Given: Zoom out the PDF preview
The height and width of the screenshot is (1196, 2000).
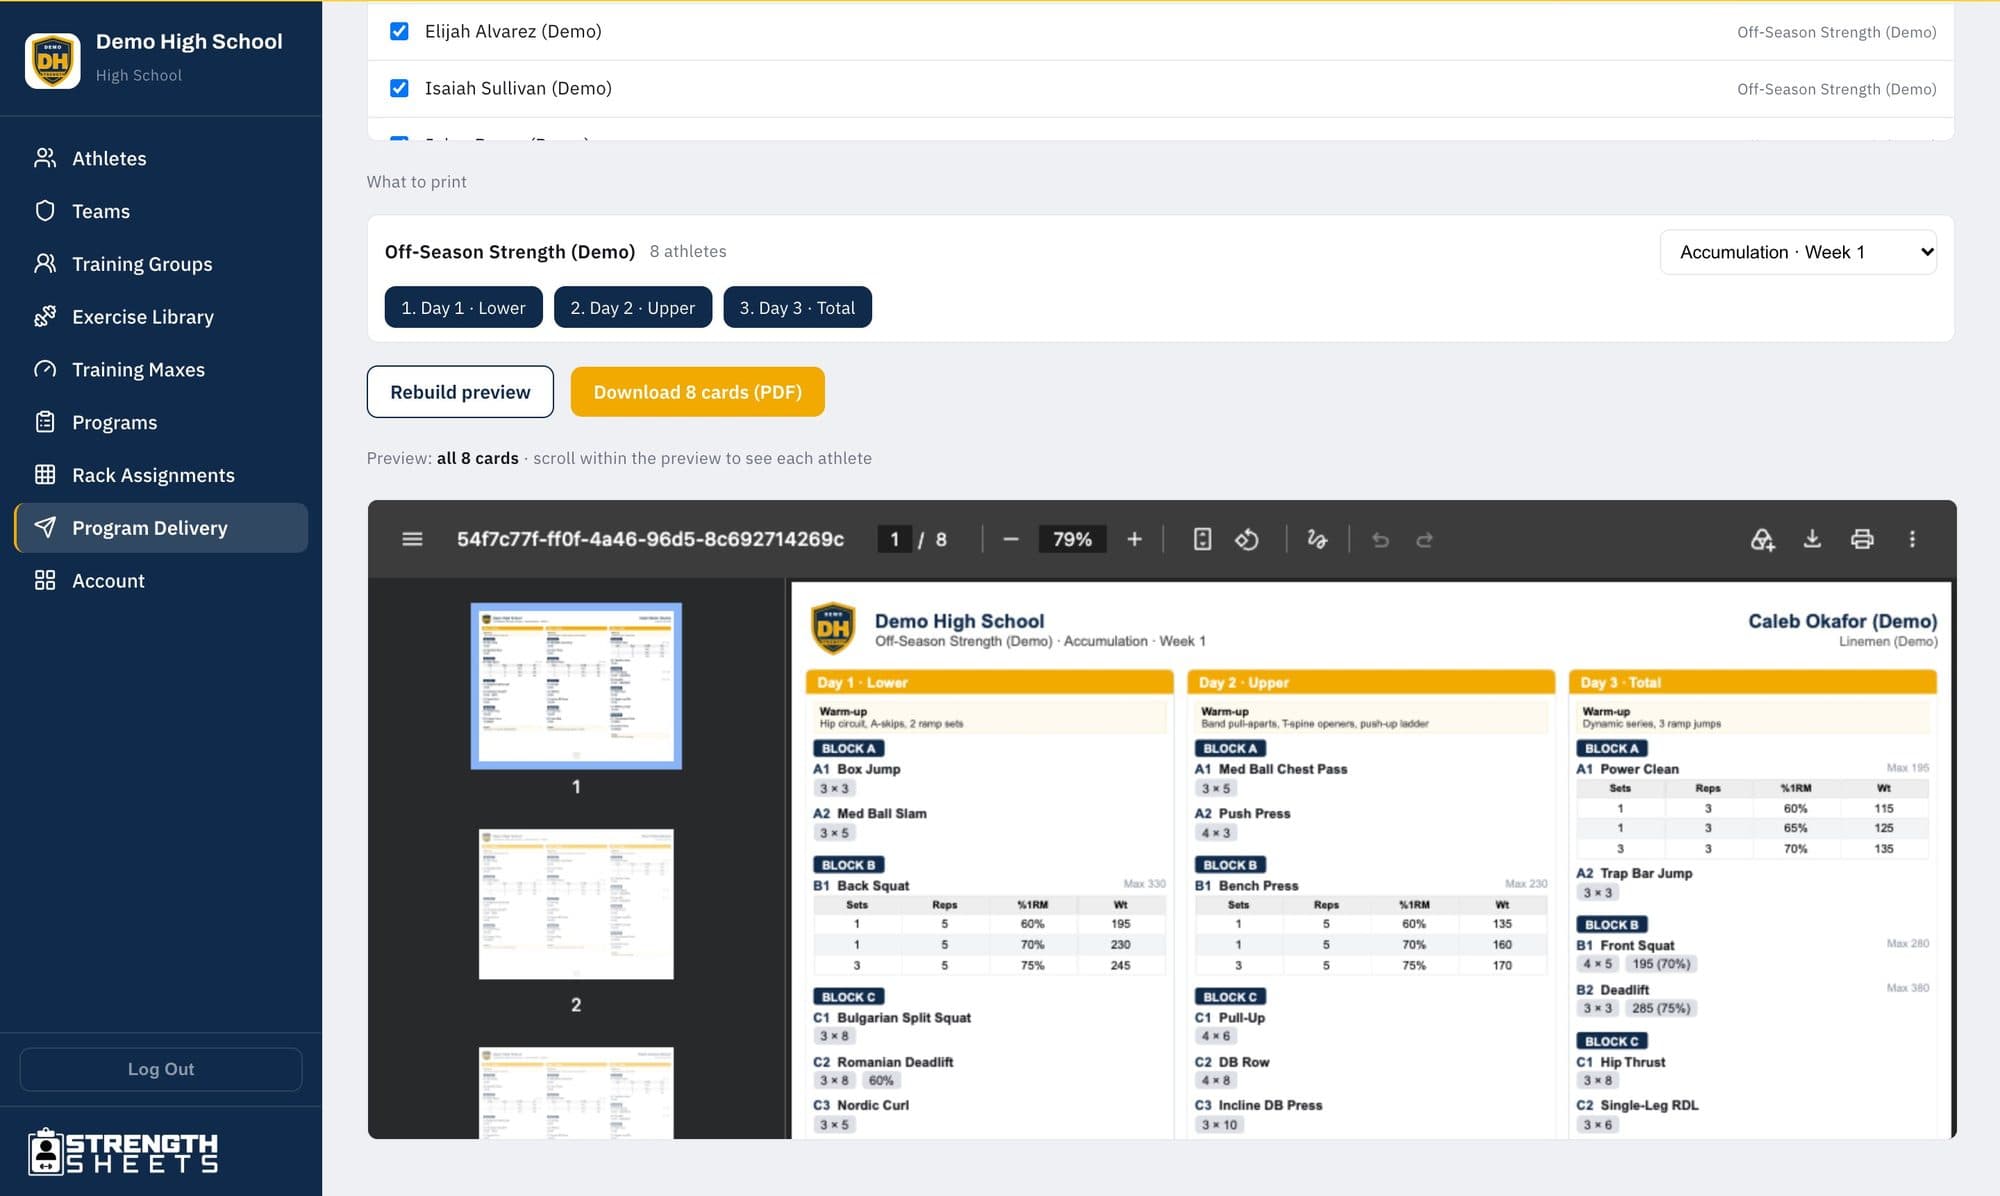Looking at the screenshot, I should (x=1011, y=539).
